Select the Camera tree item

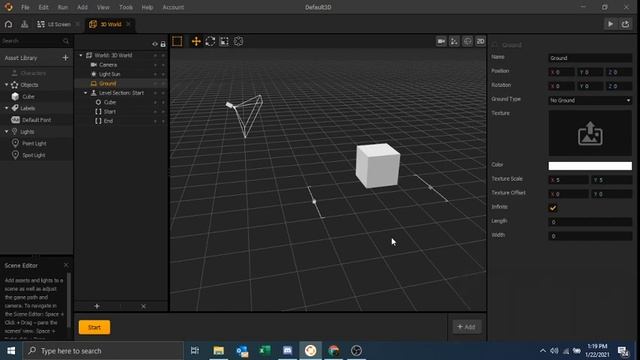pos(108,65)
